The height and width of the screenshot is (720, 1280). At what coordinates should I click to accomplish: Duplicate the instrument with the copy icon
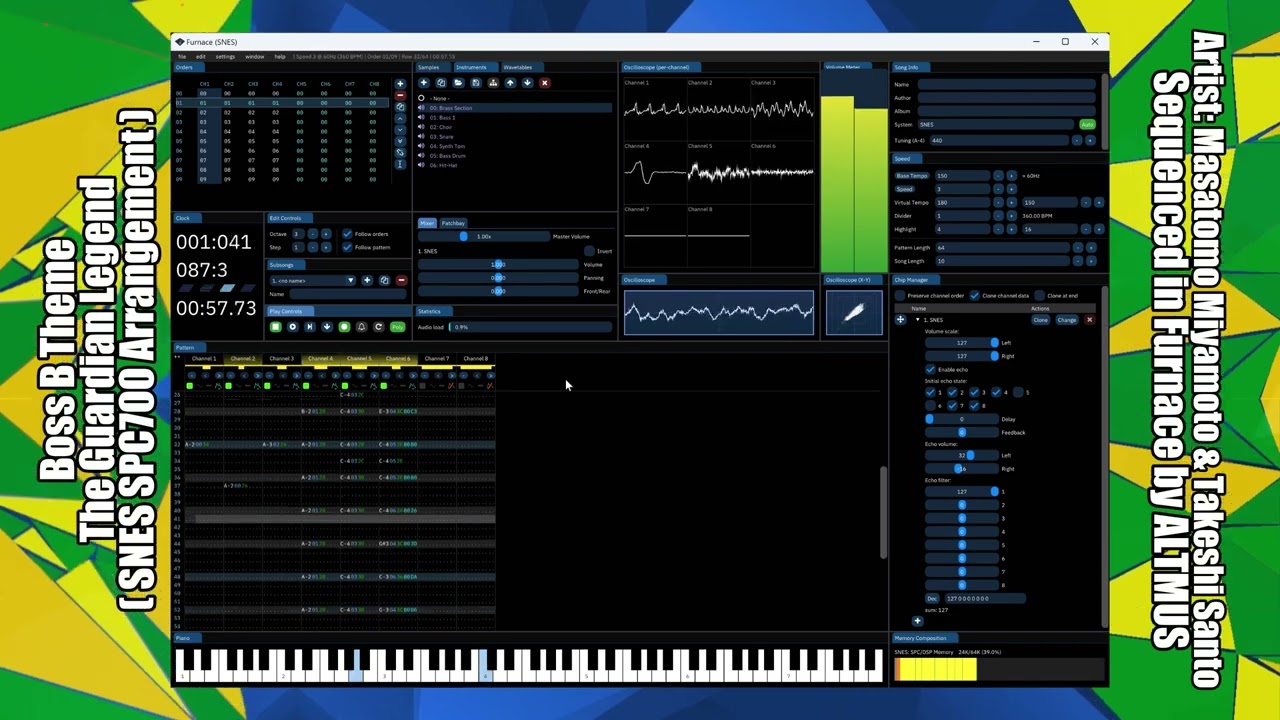pos(441,83)
